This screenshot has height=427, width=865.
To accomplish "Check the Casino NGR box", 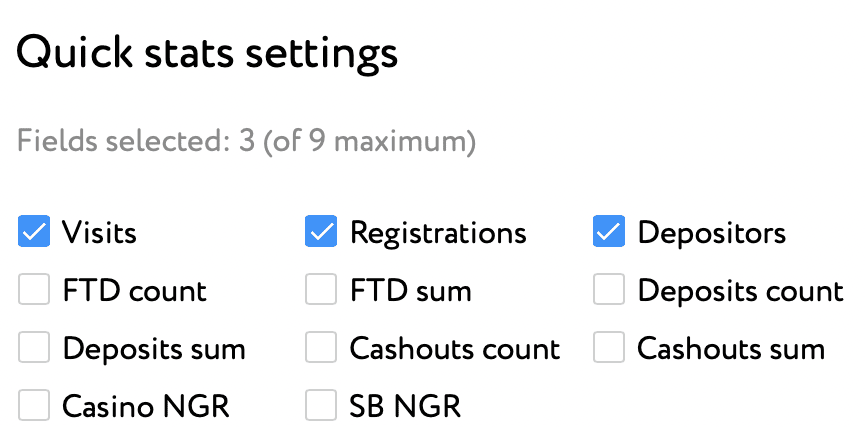I will (34, 406).
